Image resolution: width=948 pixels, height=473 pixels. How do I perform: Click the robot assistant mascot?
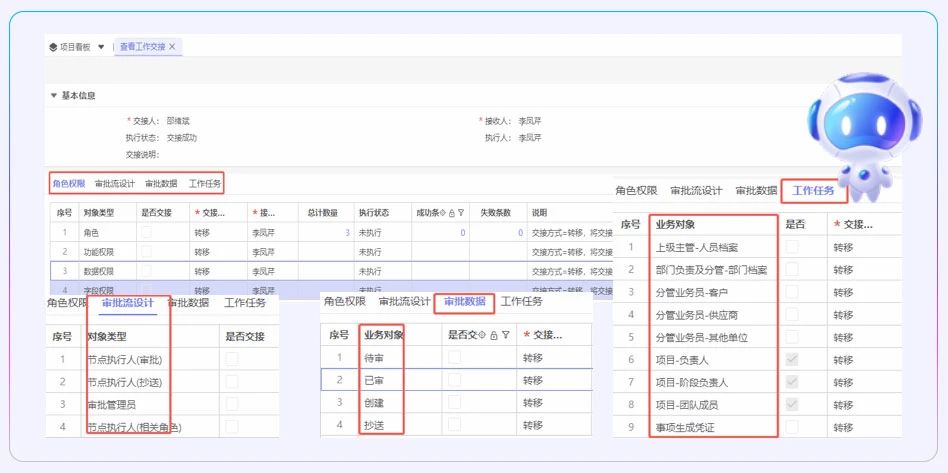click(x=850, y=128)
